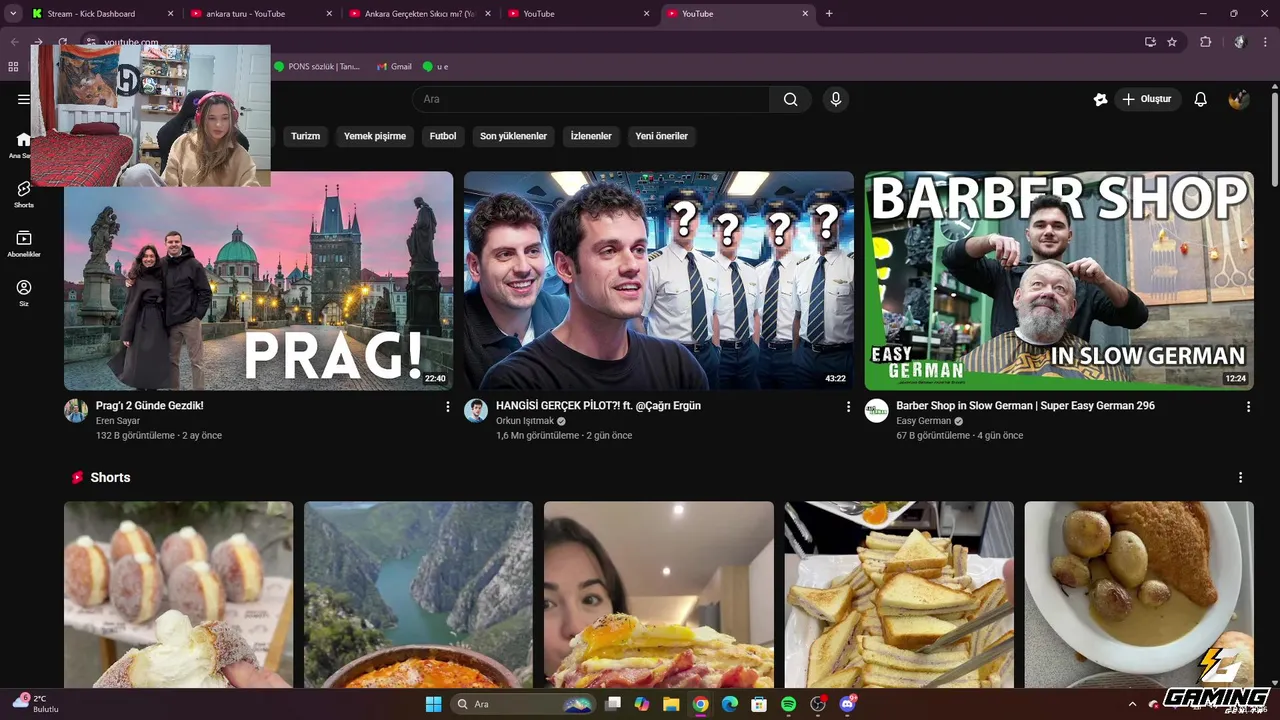Open the Orkun Işıtmak channel name
The width and height of the screenshot is (1280, 720).
pos(525,421)
